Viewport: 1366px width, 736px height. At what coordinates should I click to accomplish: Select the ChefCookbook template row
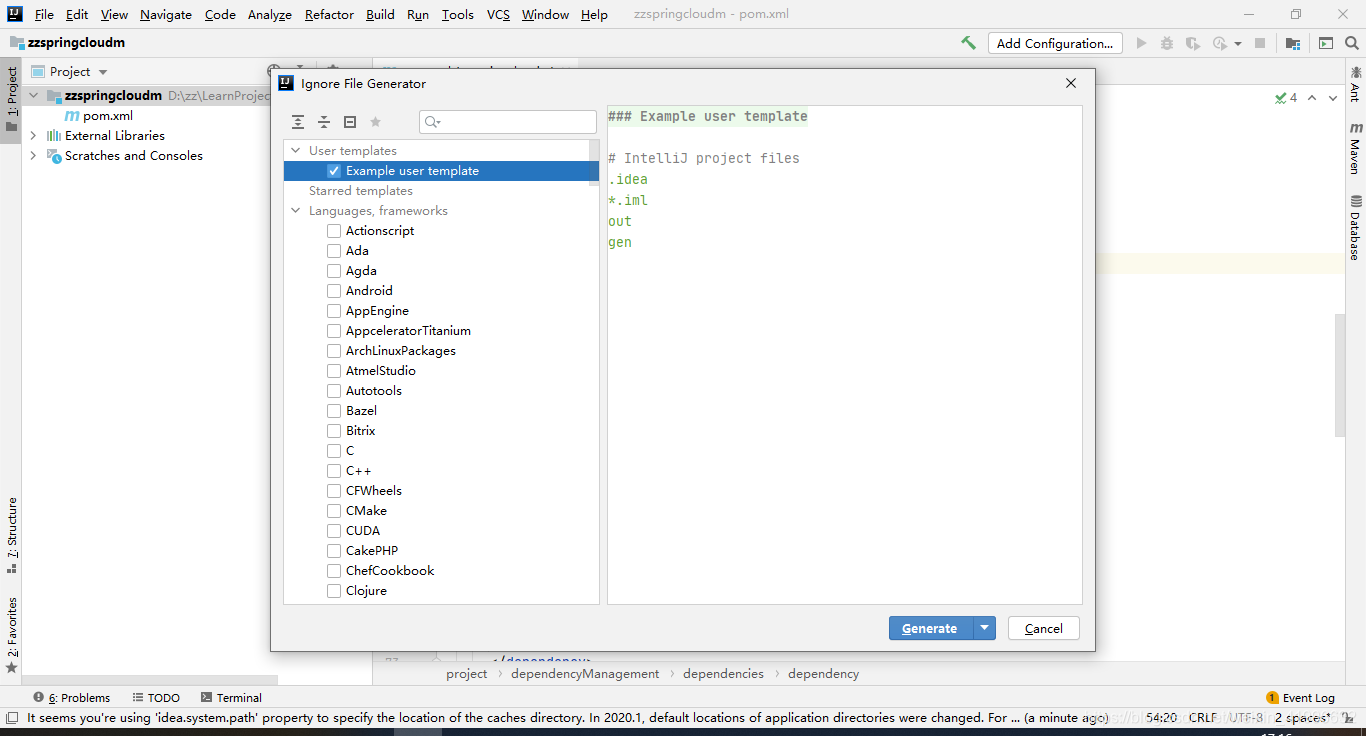click(x=441, y=571)
